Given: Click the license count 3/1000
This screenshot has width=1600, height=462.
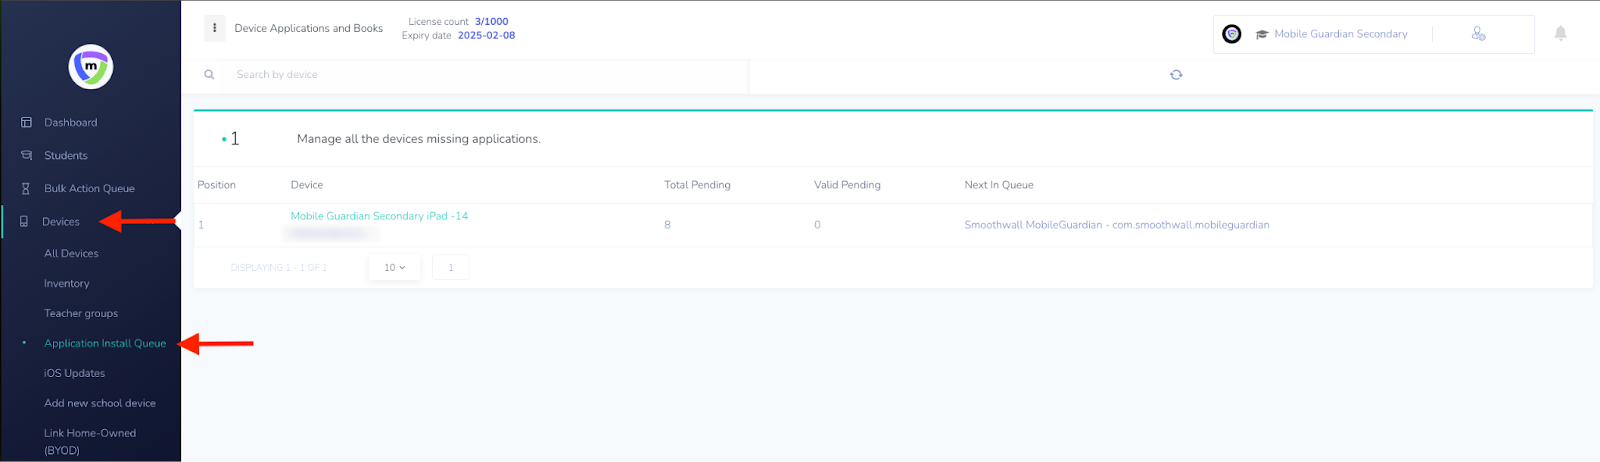Looking at the screenshot, I should tap(492, 22).
